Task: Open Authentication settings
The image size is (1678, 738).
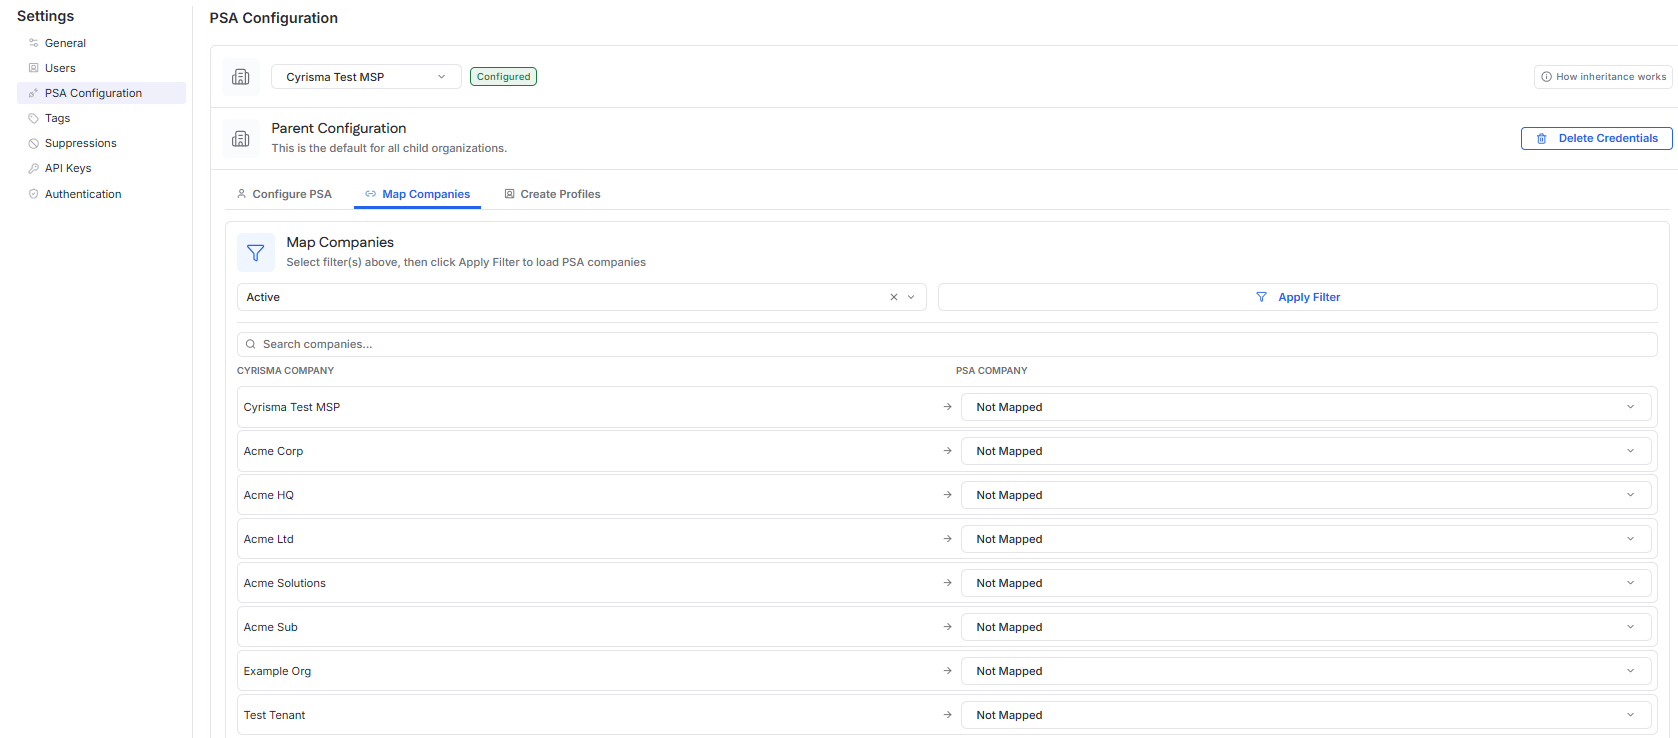Action: tap(101, 194)
